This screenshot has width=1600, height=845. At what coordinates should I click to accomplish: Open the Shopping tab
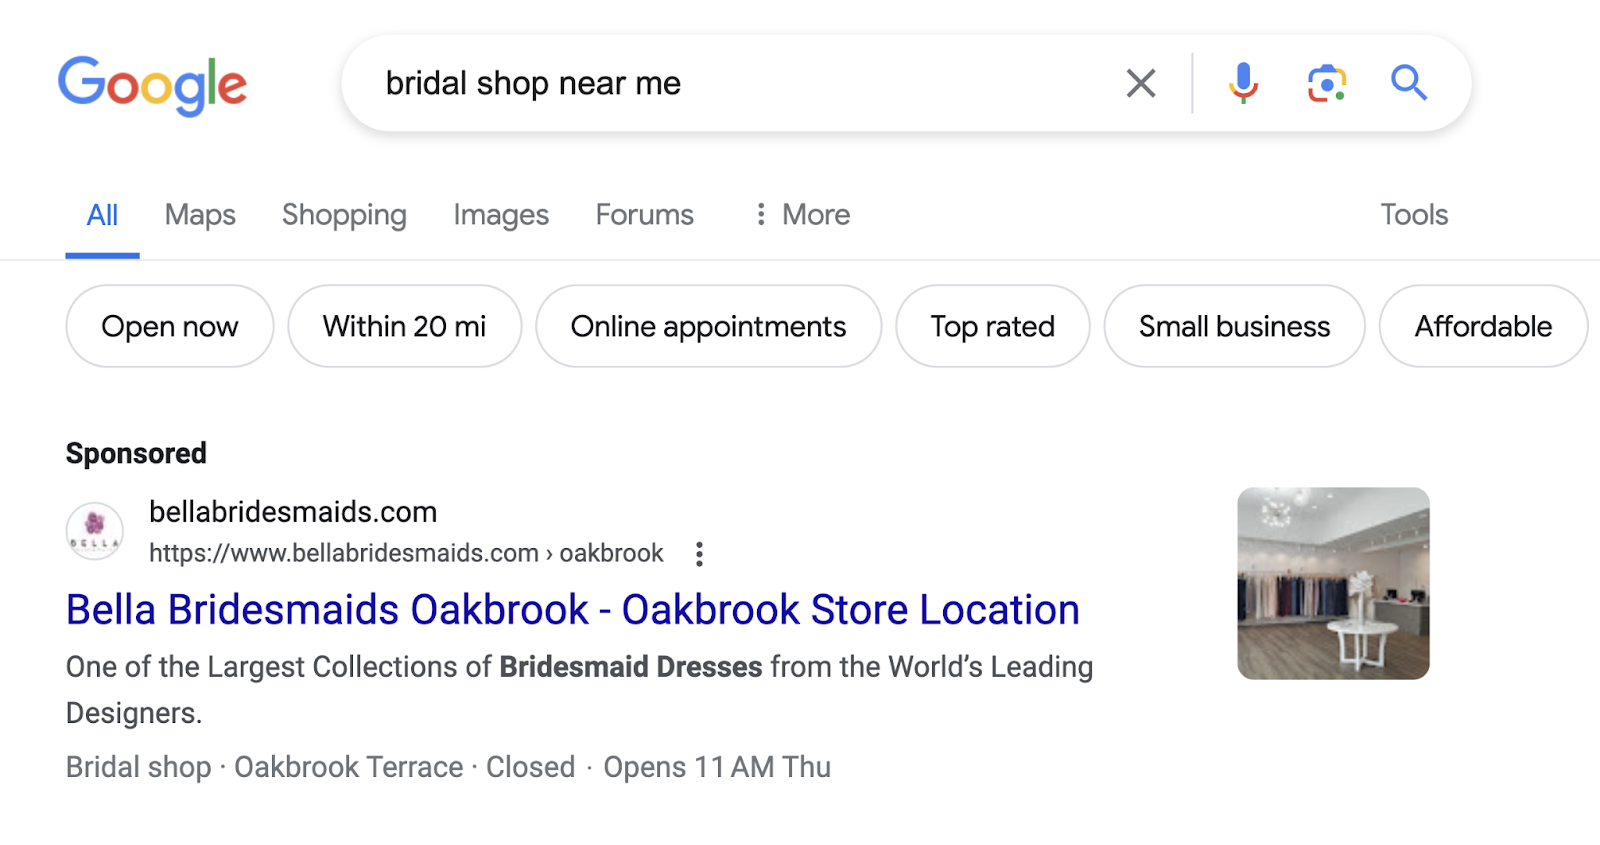344,214
